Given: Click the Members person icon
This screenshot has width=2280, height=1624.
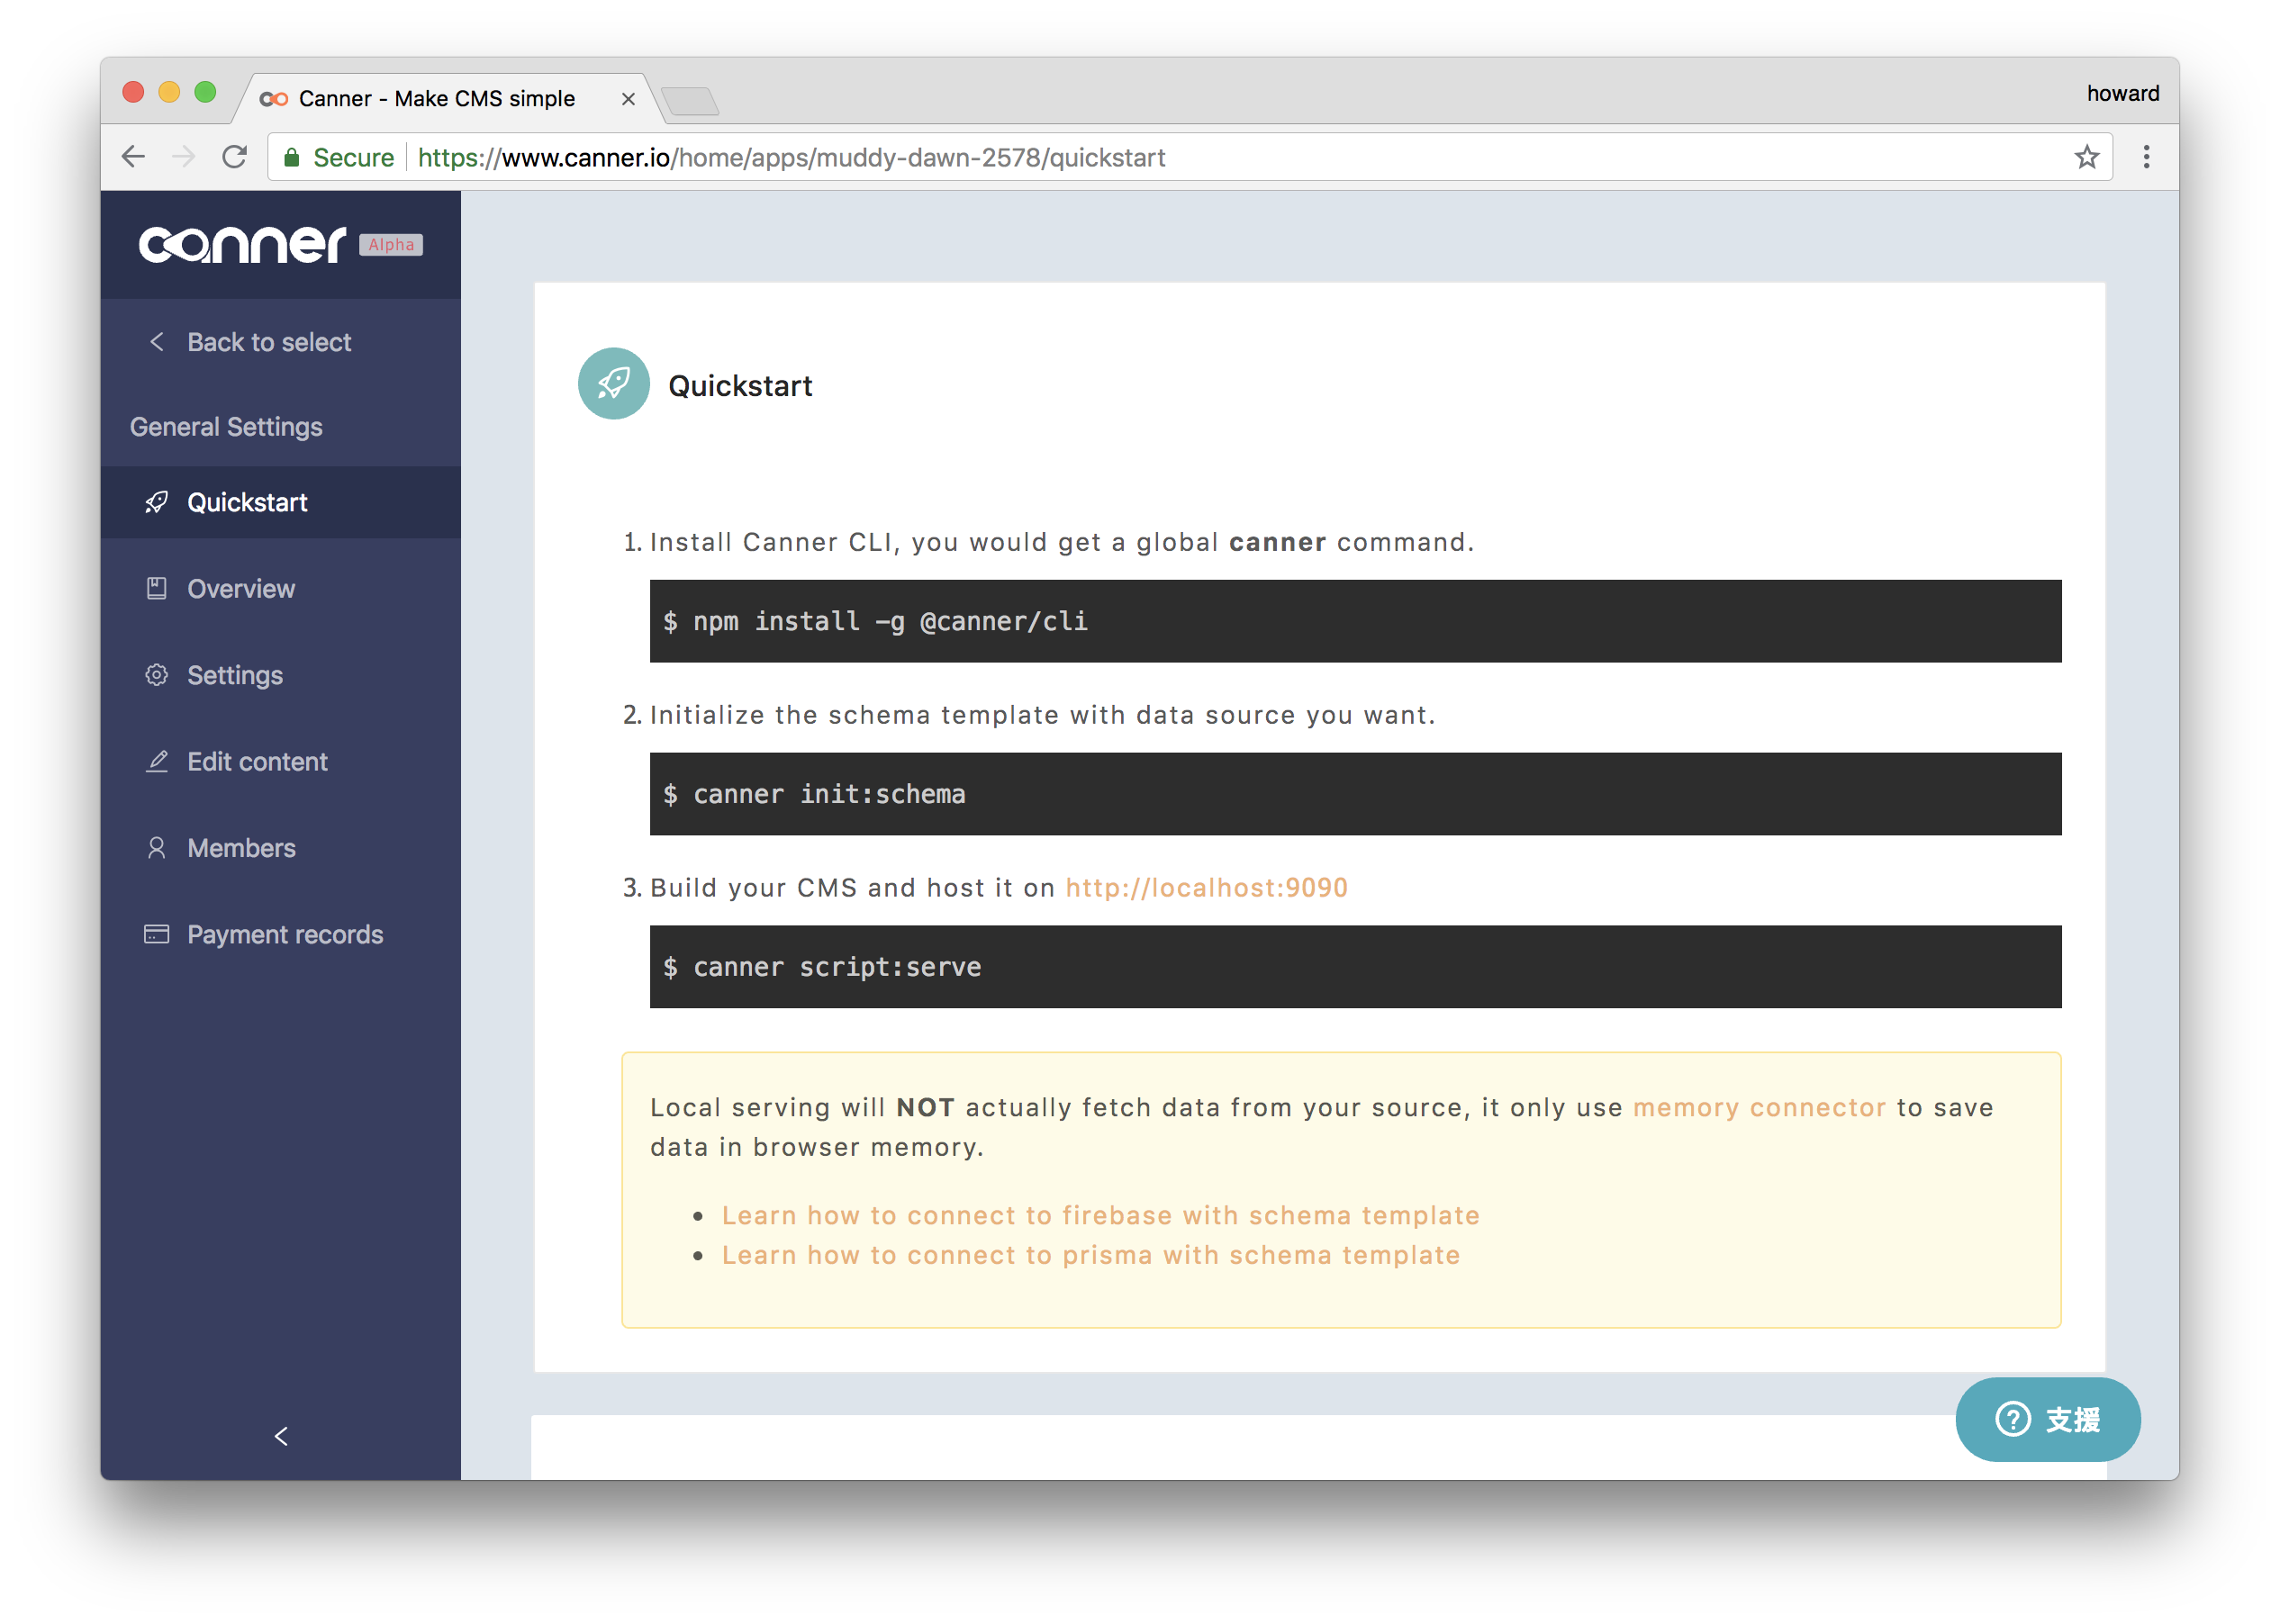Looking at the screenshot, I should point(156,848).
